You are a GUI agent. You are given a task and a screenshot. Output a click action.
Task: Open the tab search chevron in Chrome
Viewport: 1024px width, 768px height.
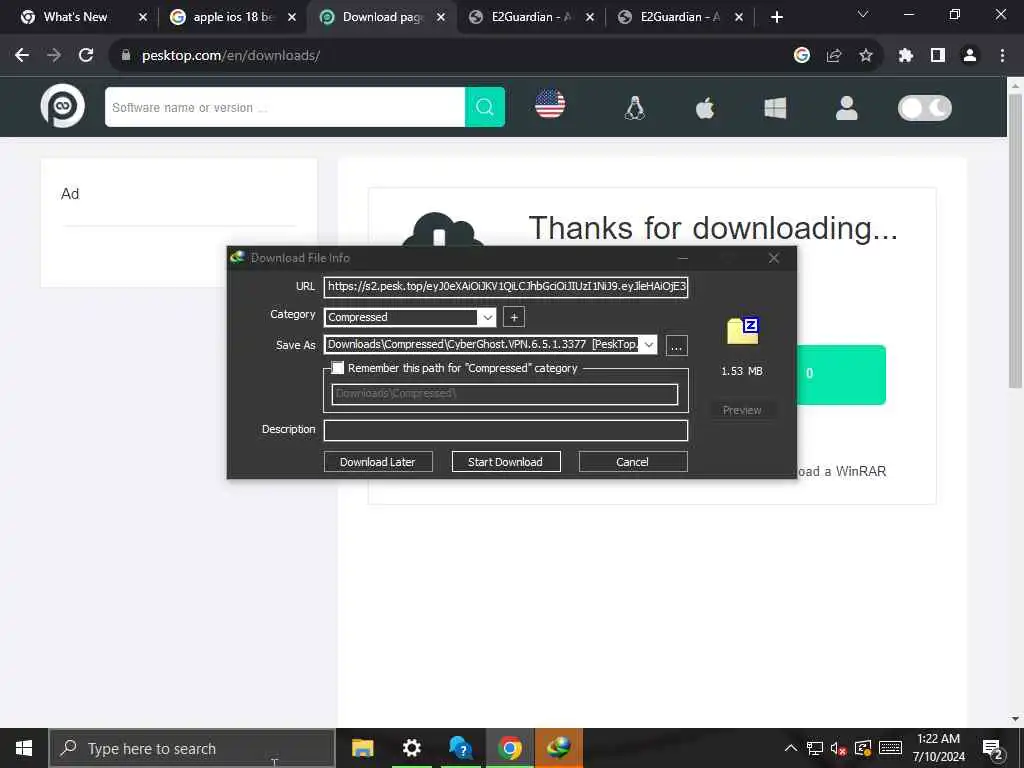pos(863,14)
